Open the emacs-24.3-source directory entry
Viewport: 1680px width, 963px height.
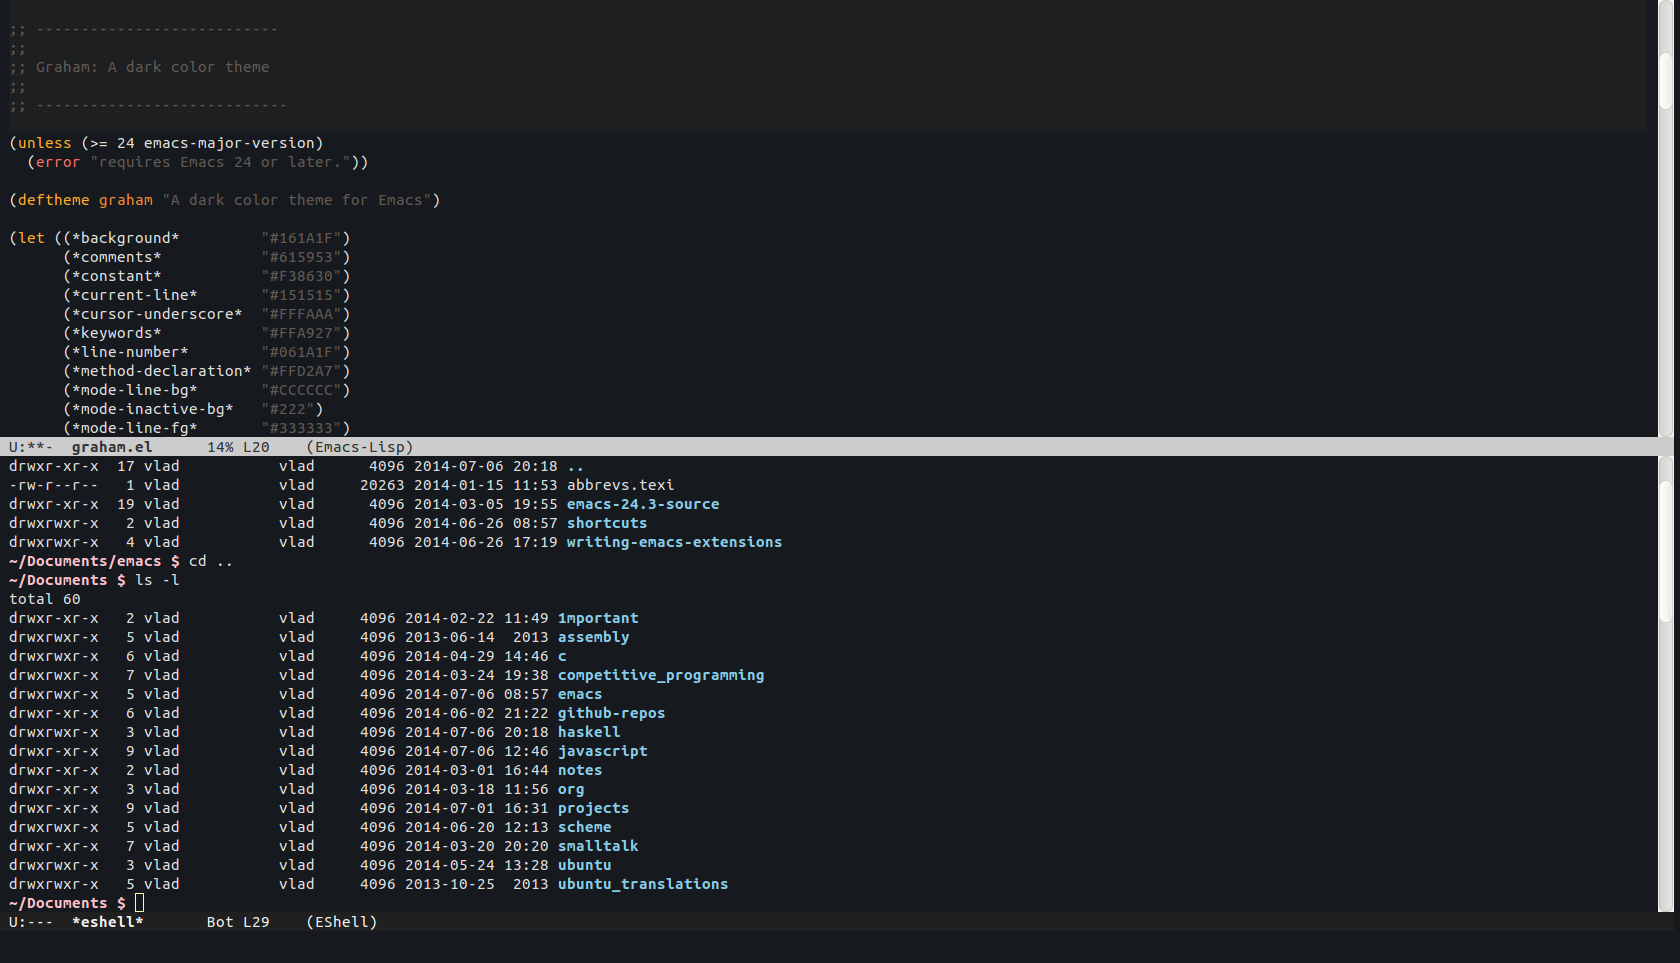[642, 504]
